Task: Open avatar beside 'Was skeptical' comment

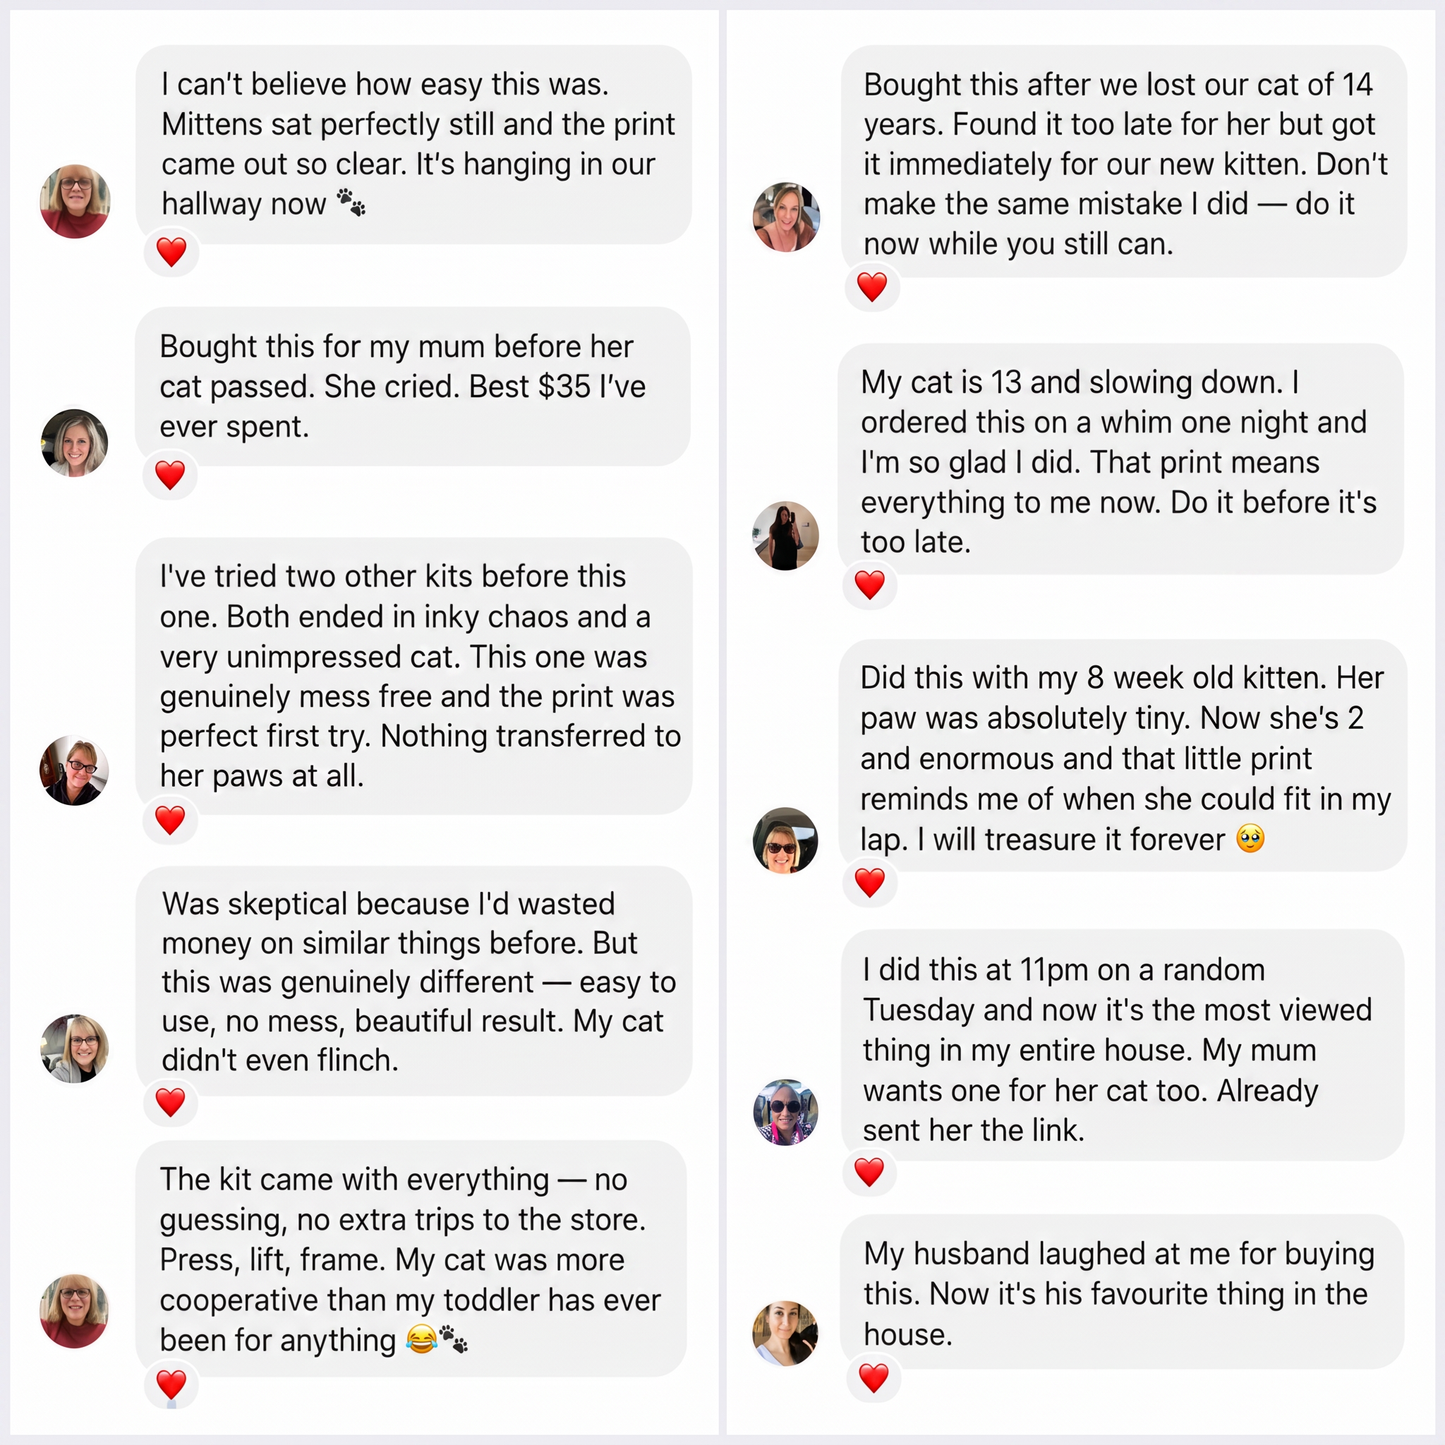Action: point(75,1049)
